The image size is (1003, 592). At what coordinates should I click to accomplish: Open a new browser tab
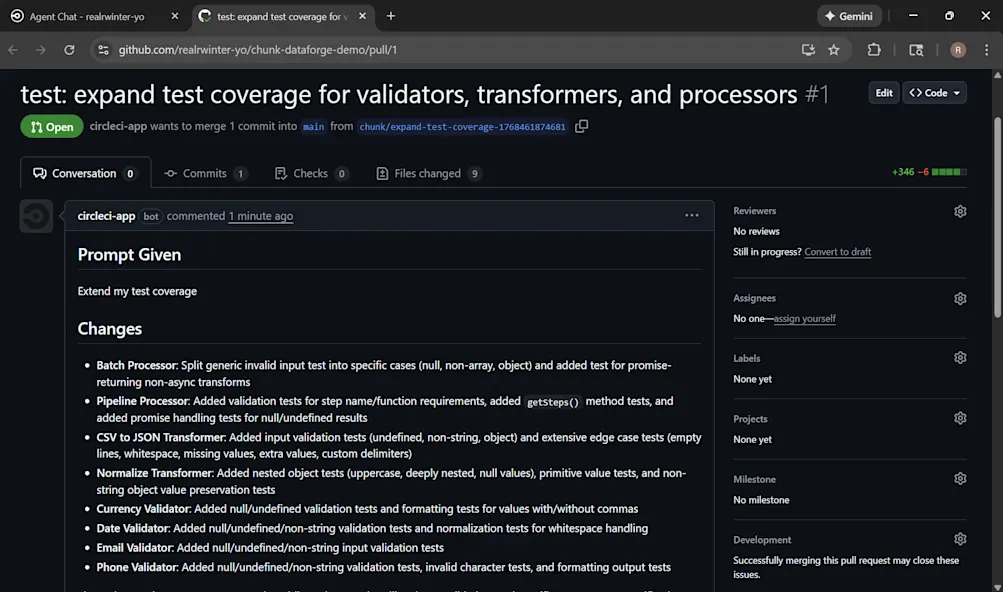pos(391,16)
